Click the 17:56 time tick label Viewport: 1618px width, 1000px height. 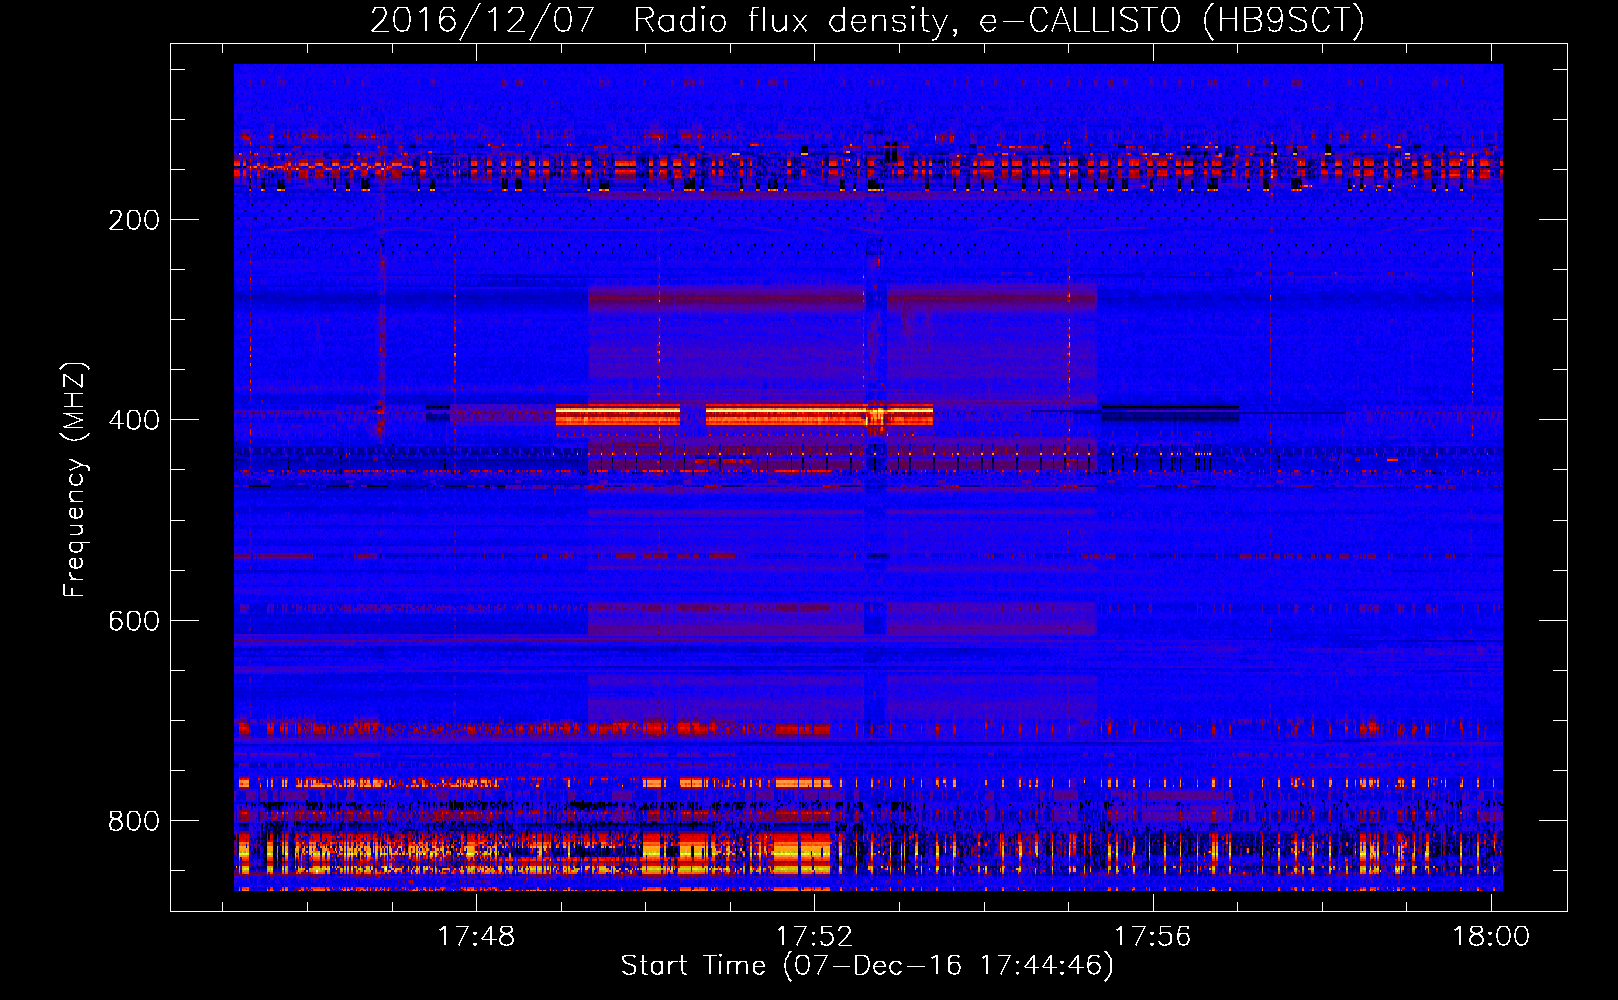pyautogui.click(x=1153, y=936)
